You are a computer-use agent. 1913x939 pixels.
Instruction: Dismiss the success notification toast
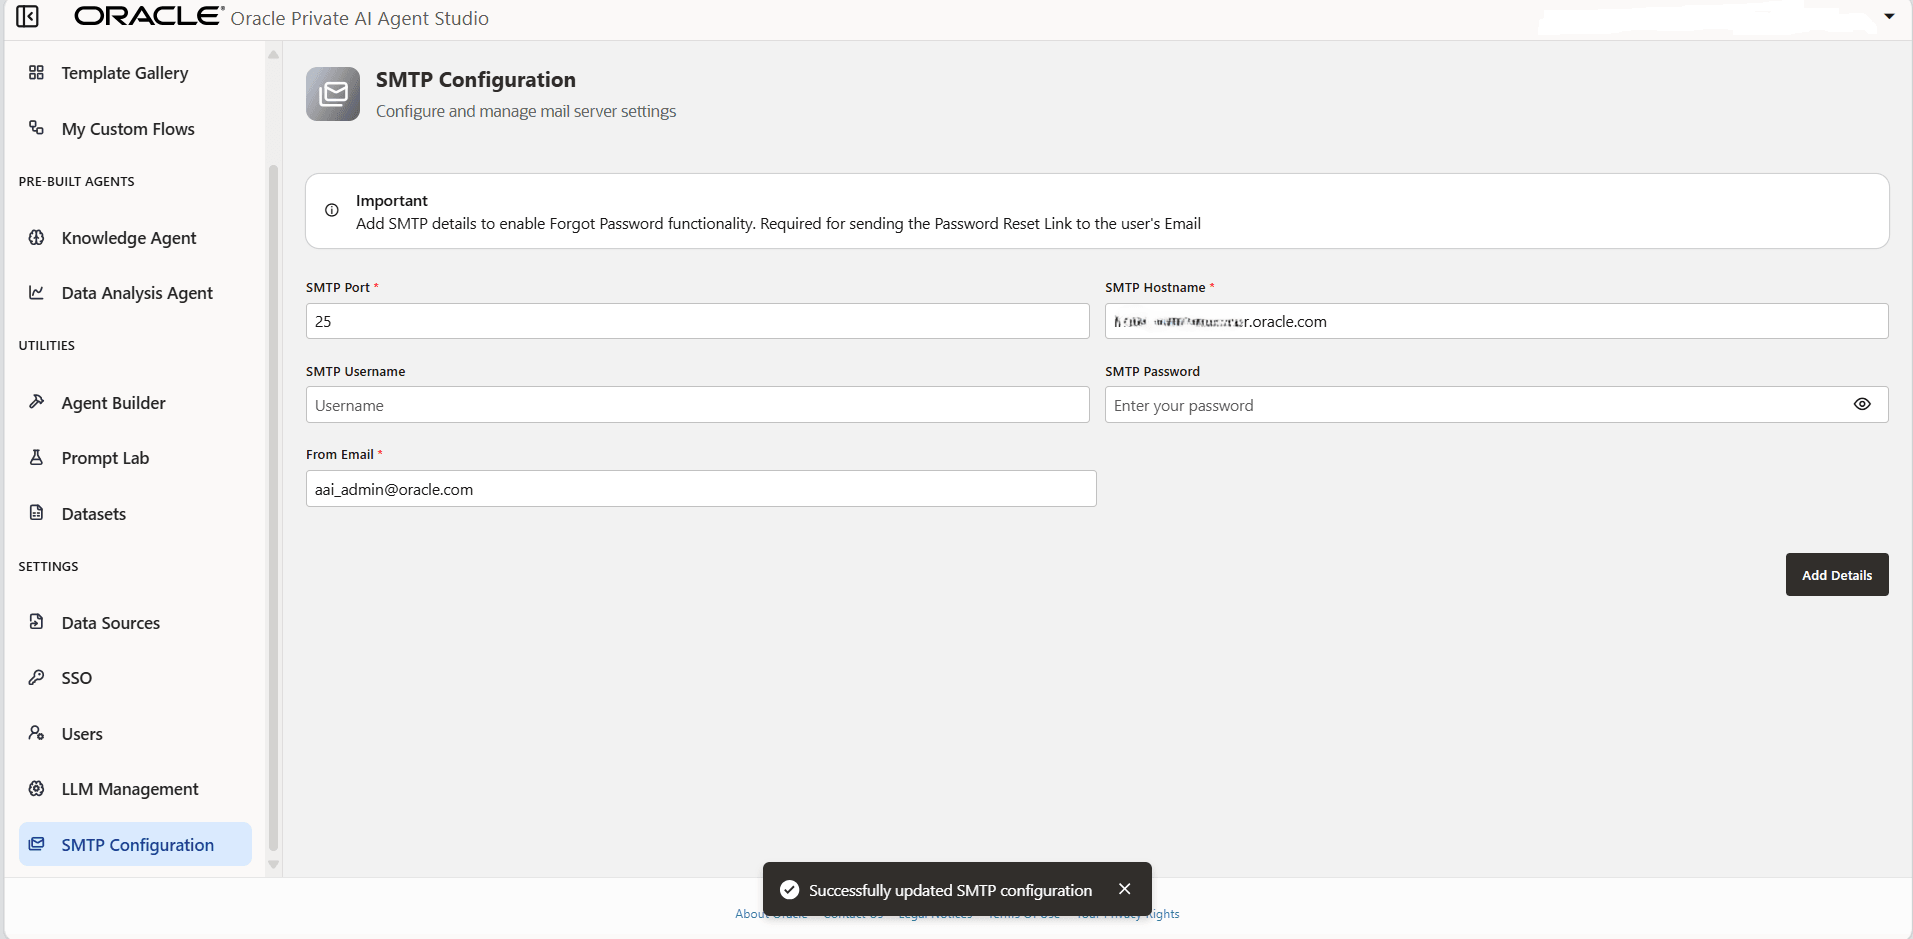pos(1124,888)
